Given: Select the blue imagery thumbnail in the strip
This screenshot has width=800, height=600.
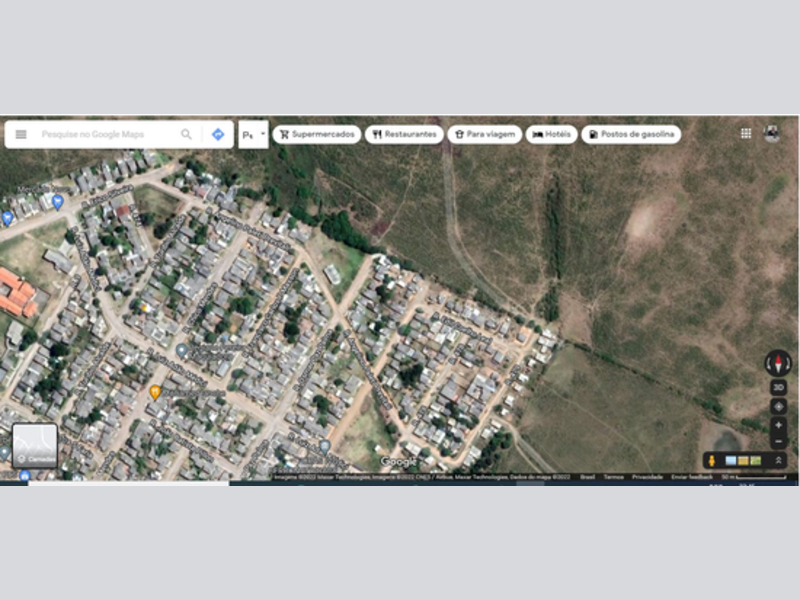Looking at the screenshot, I should (x=731, y=461).
